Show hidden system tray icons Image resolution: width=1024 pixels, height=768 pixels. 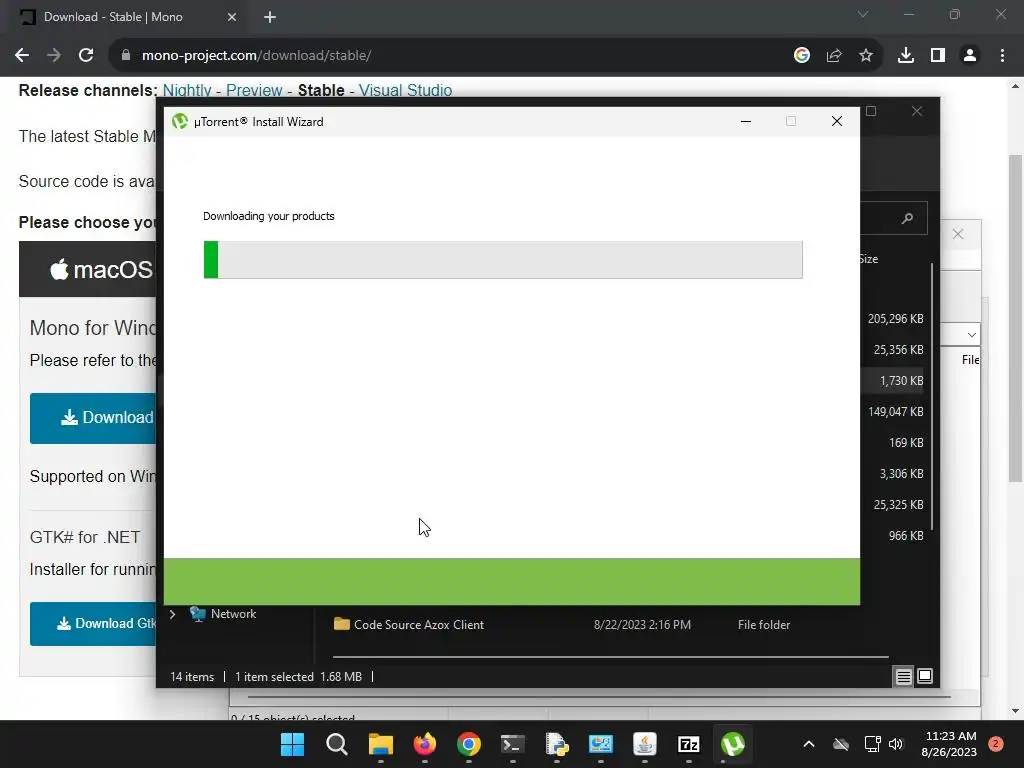pyautogui.click(x=808, y=744)
